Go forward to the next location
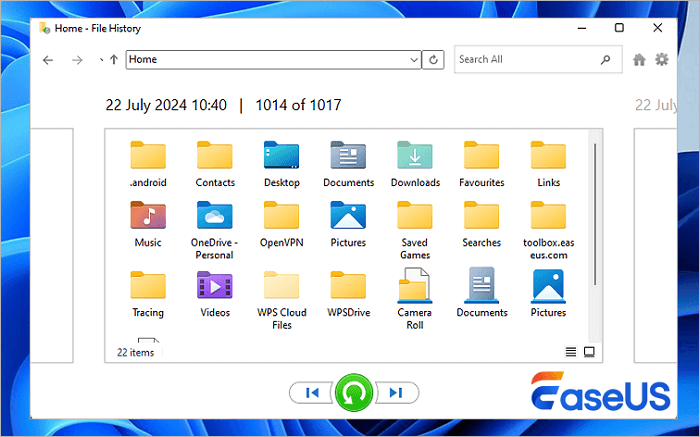This screenshot has width=700, height=437. coord(77,60)
